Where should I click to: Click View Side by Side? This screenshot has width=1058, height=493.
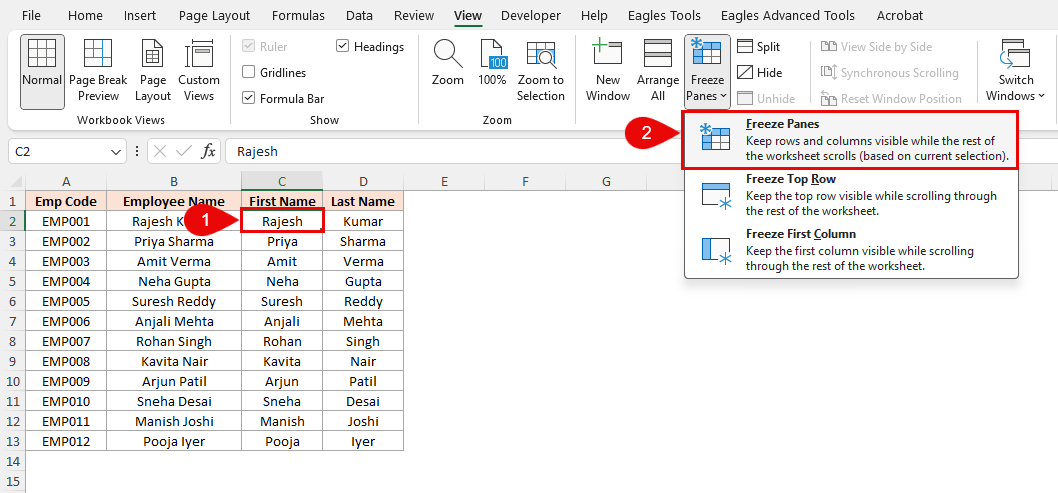[x=876, y=47]
